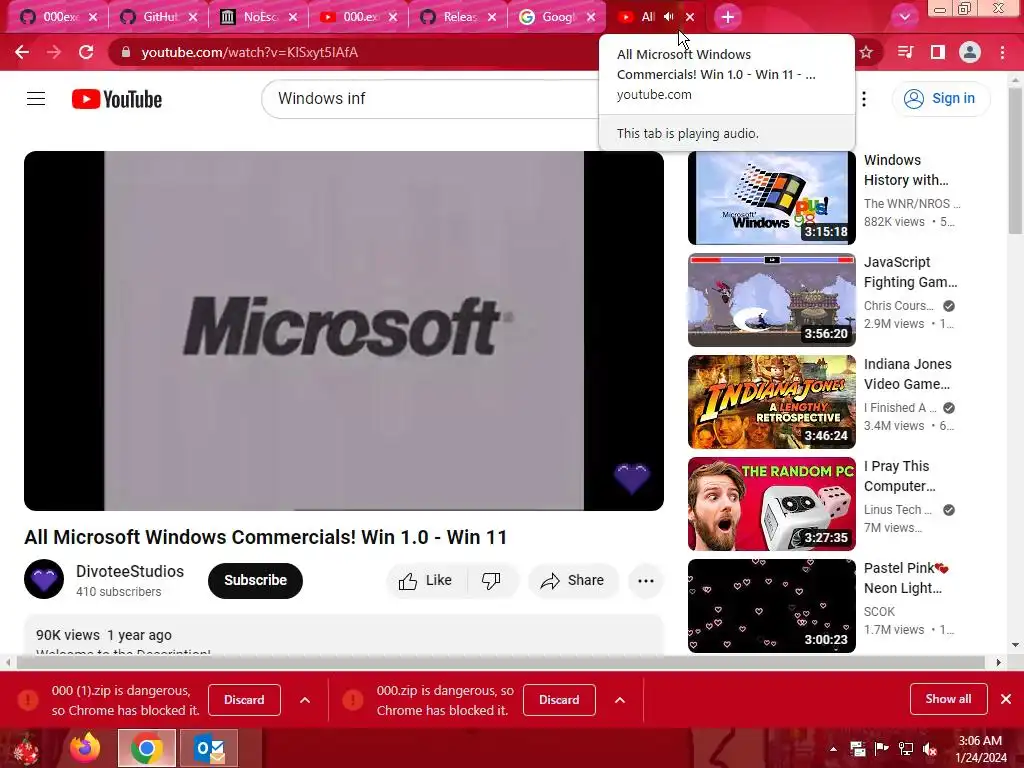This screenshot has height=768, width=1024.
Task: Click the Start button ornament
Action: [x=26, y=748]
